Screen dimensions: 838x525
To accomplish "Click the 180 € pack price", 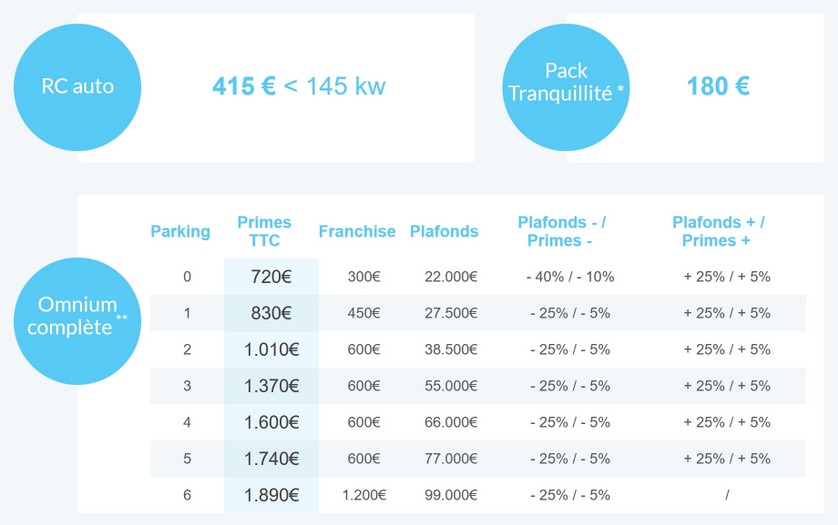I will pos(718,86).
